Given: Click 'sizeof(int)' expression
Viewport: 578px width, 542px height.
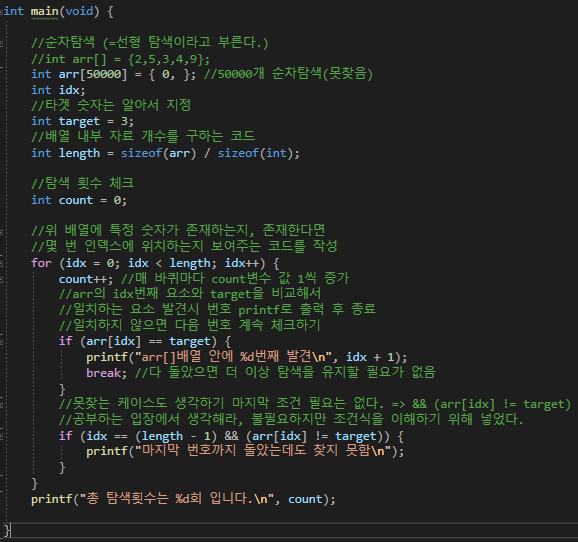Looking at the screenshot, I should point(255,153).
